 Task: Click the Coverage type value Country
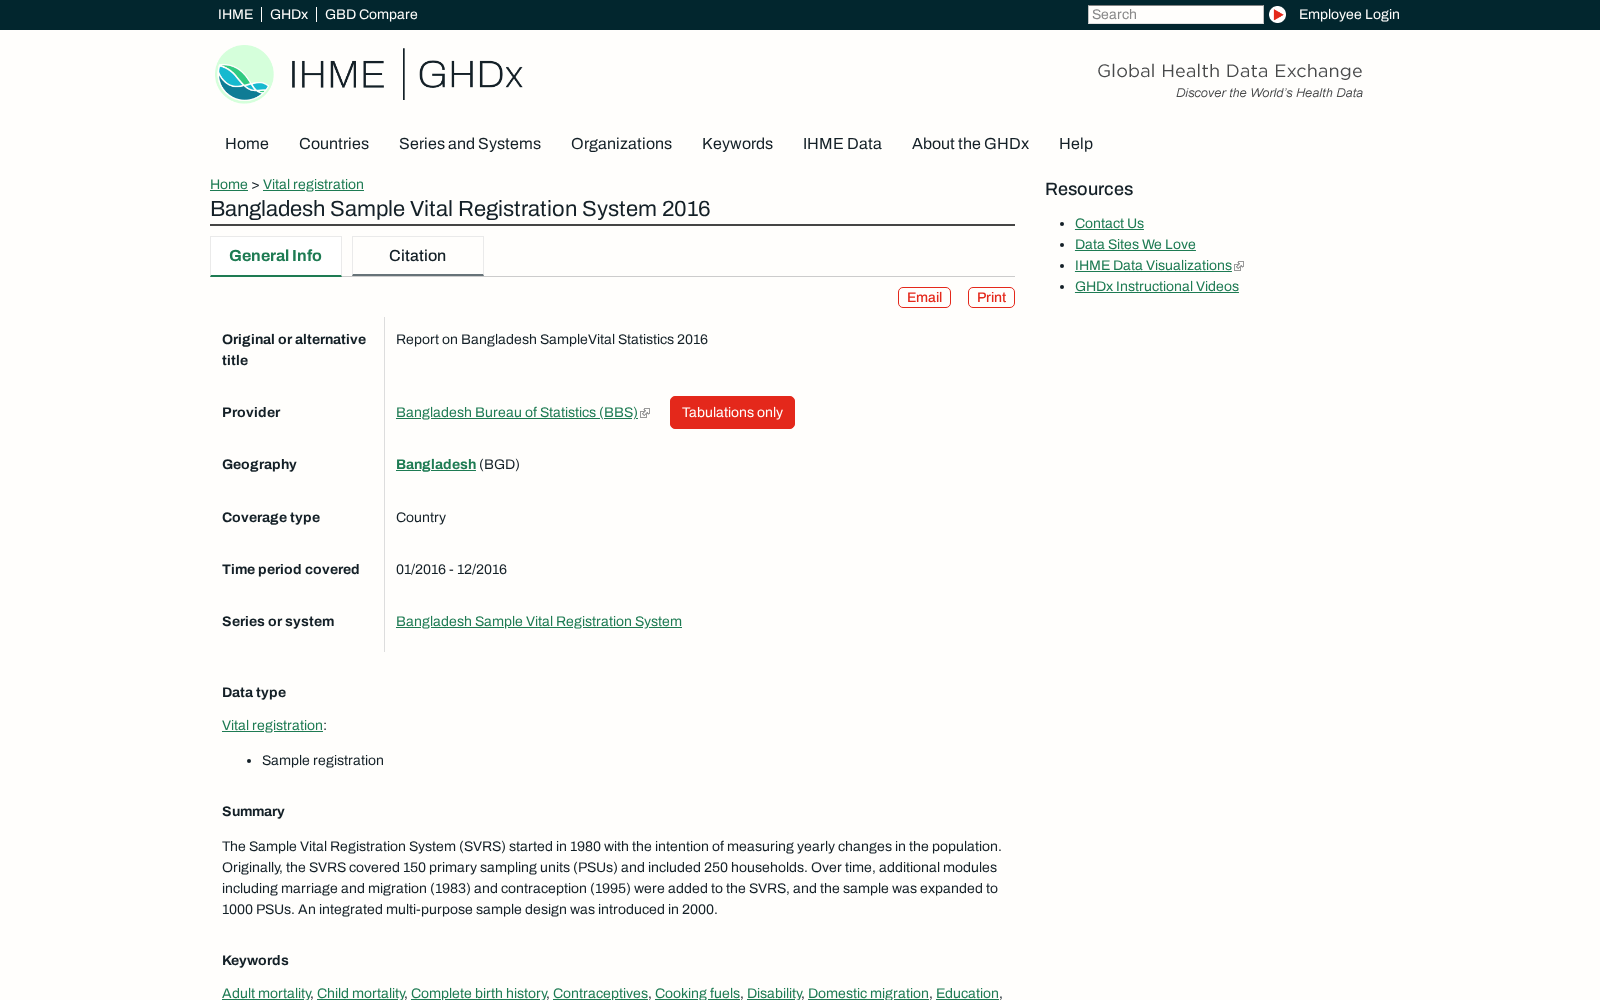(x=421, y=517)
